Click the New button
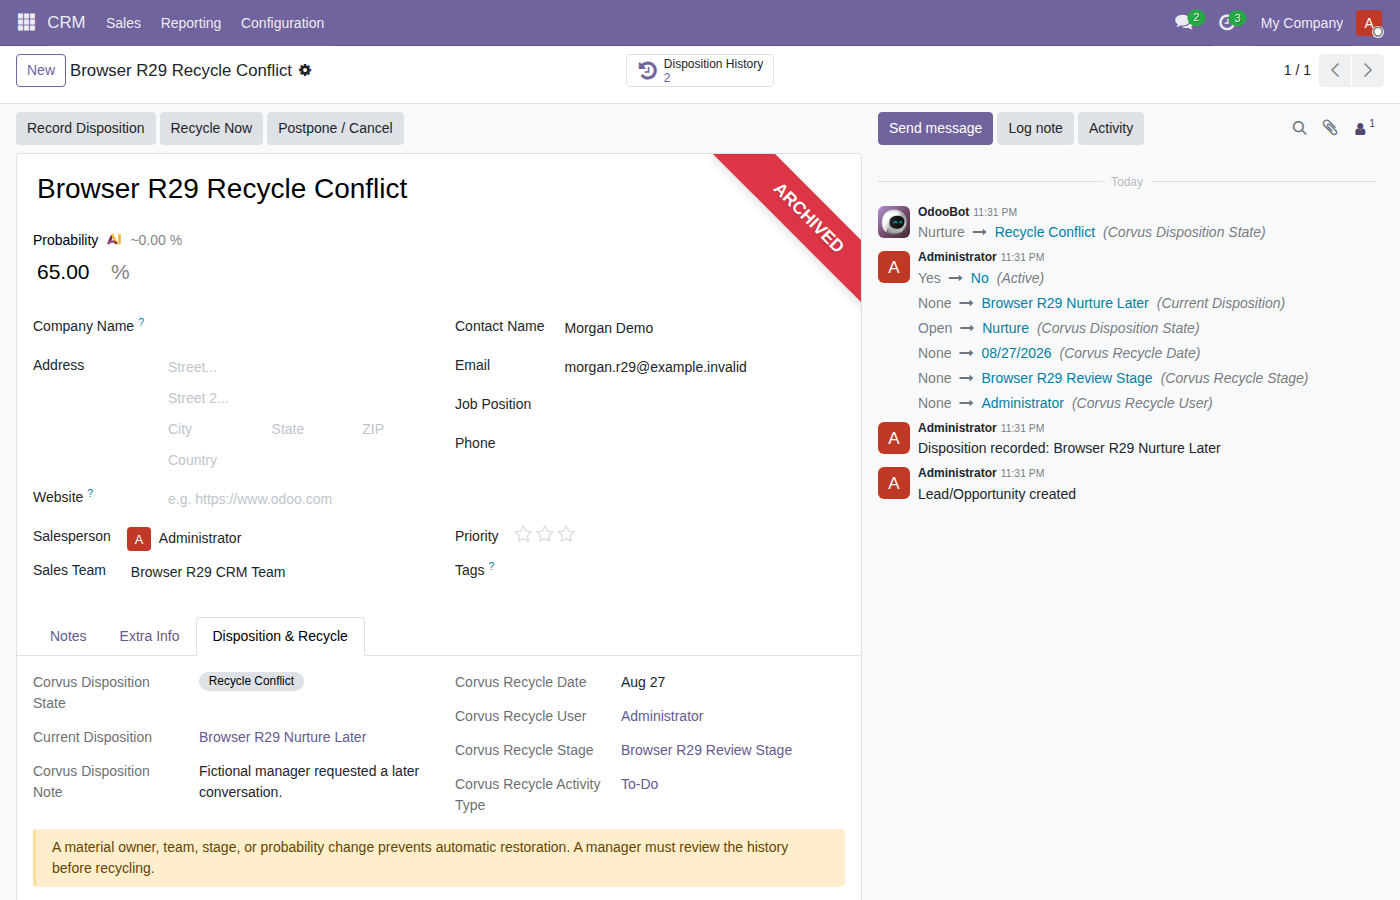The image size is (1400, 900). (x=41, y=70)
